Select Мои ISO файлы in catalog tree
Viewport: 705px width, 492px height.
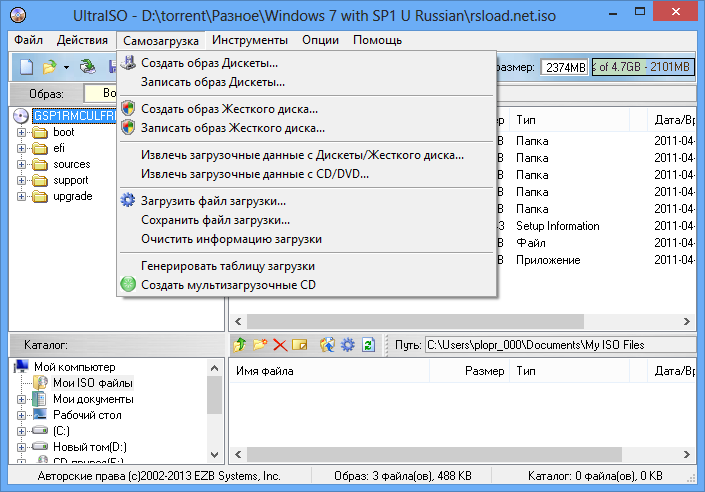pyautogui.click(x=93, y=383)
